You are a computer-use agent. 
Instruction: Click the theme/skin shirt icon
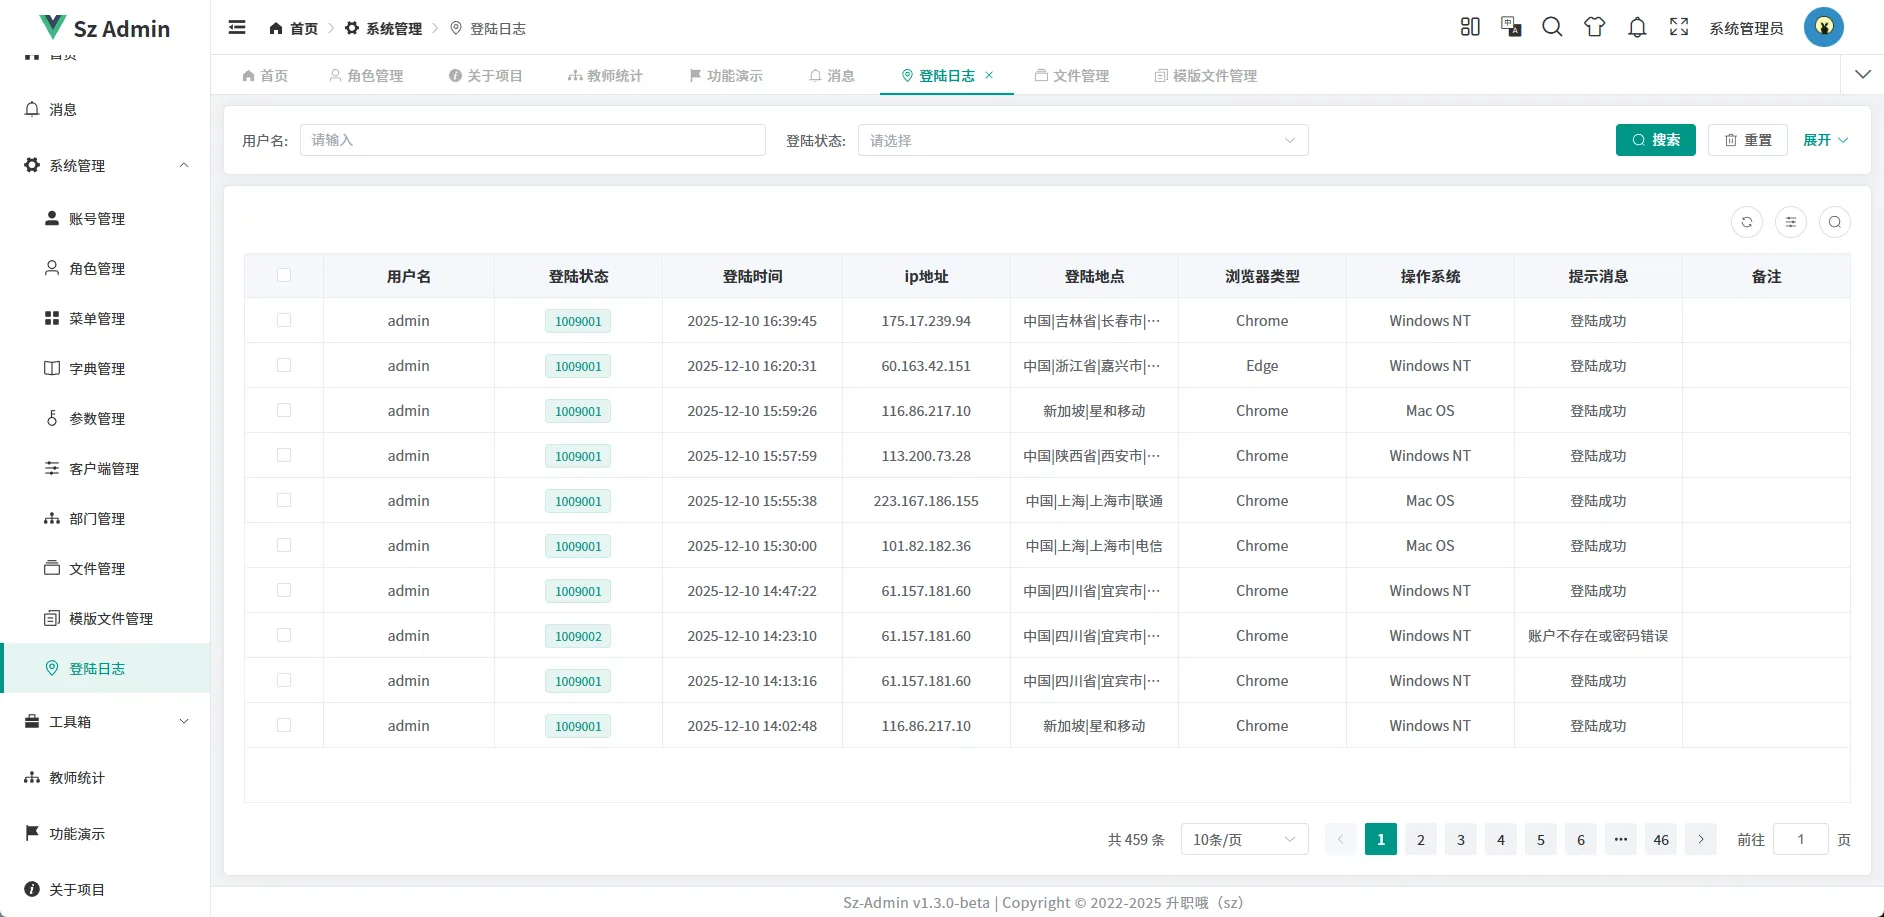tap(1593, 27)
